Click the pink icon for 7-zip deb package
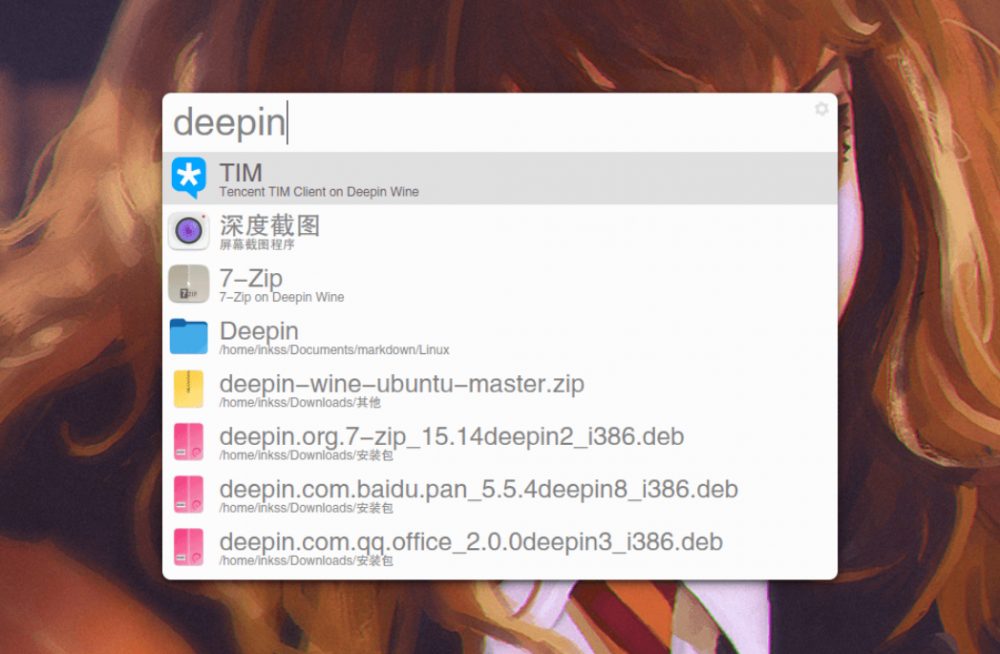The height and width of the screenshot is (654, 1000). pyautogui.click(x=189, y=442)
